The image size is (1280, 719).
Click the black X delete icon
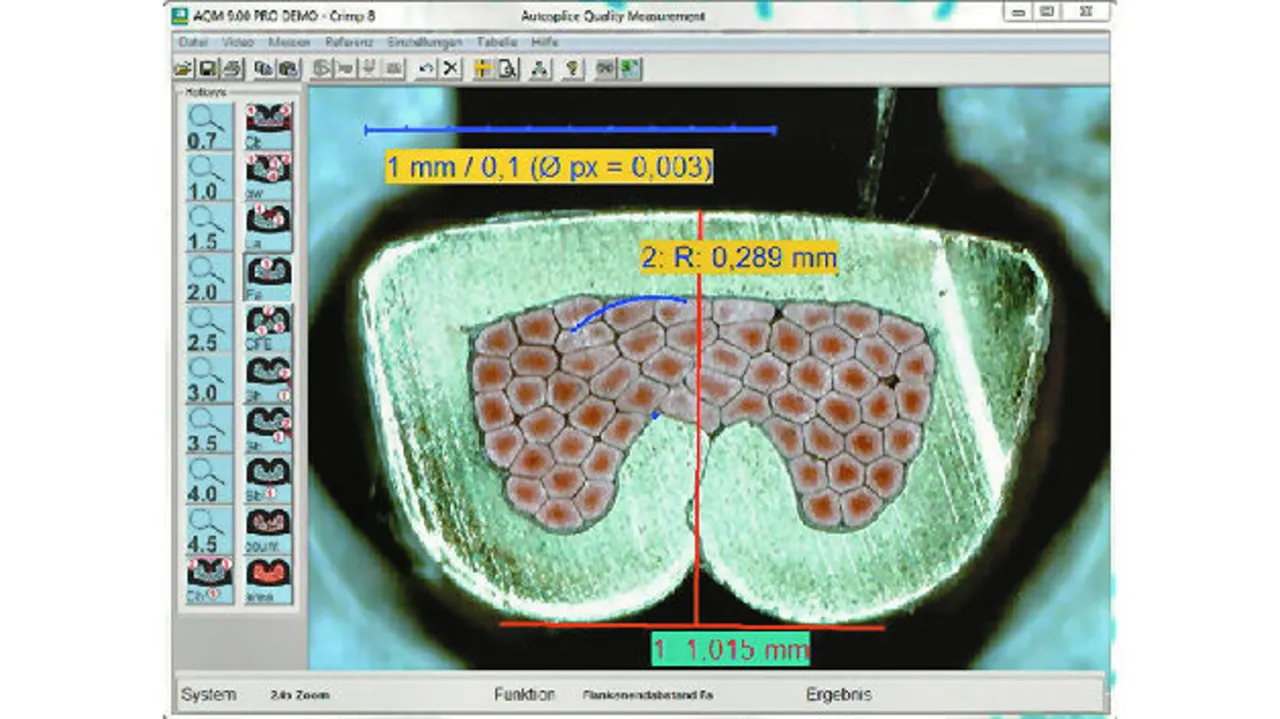click(x=451, y=69)
